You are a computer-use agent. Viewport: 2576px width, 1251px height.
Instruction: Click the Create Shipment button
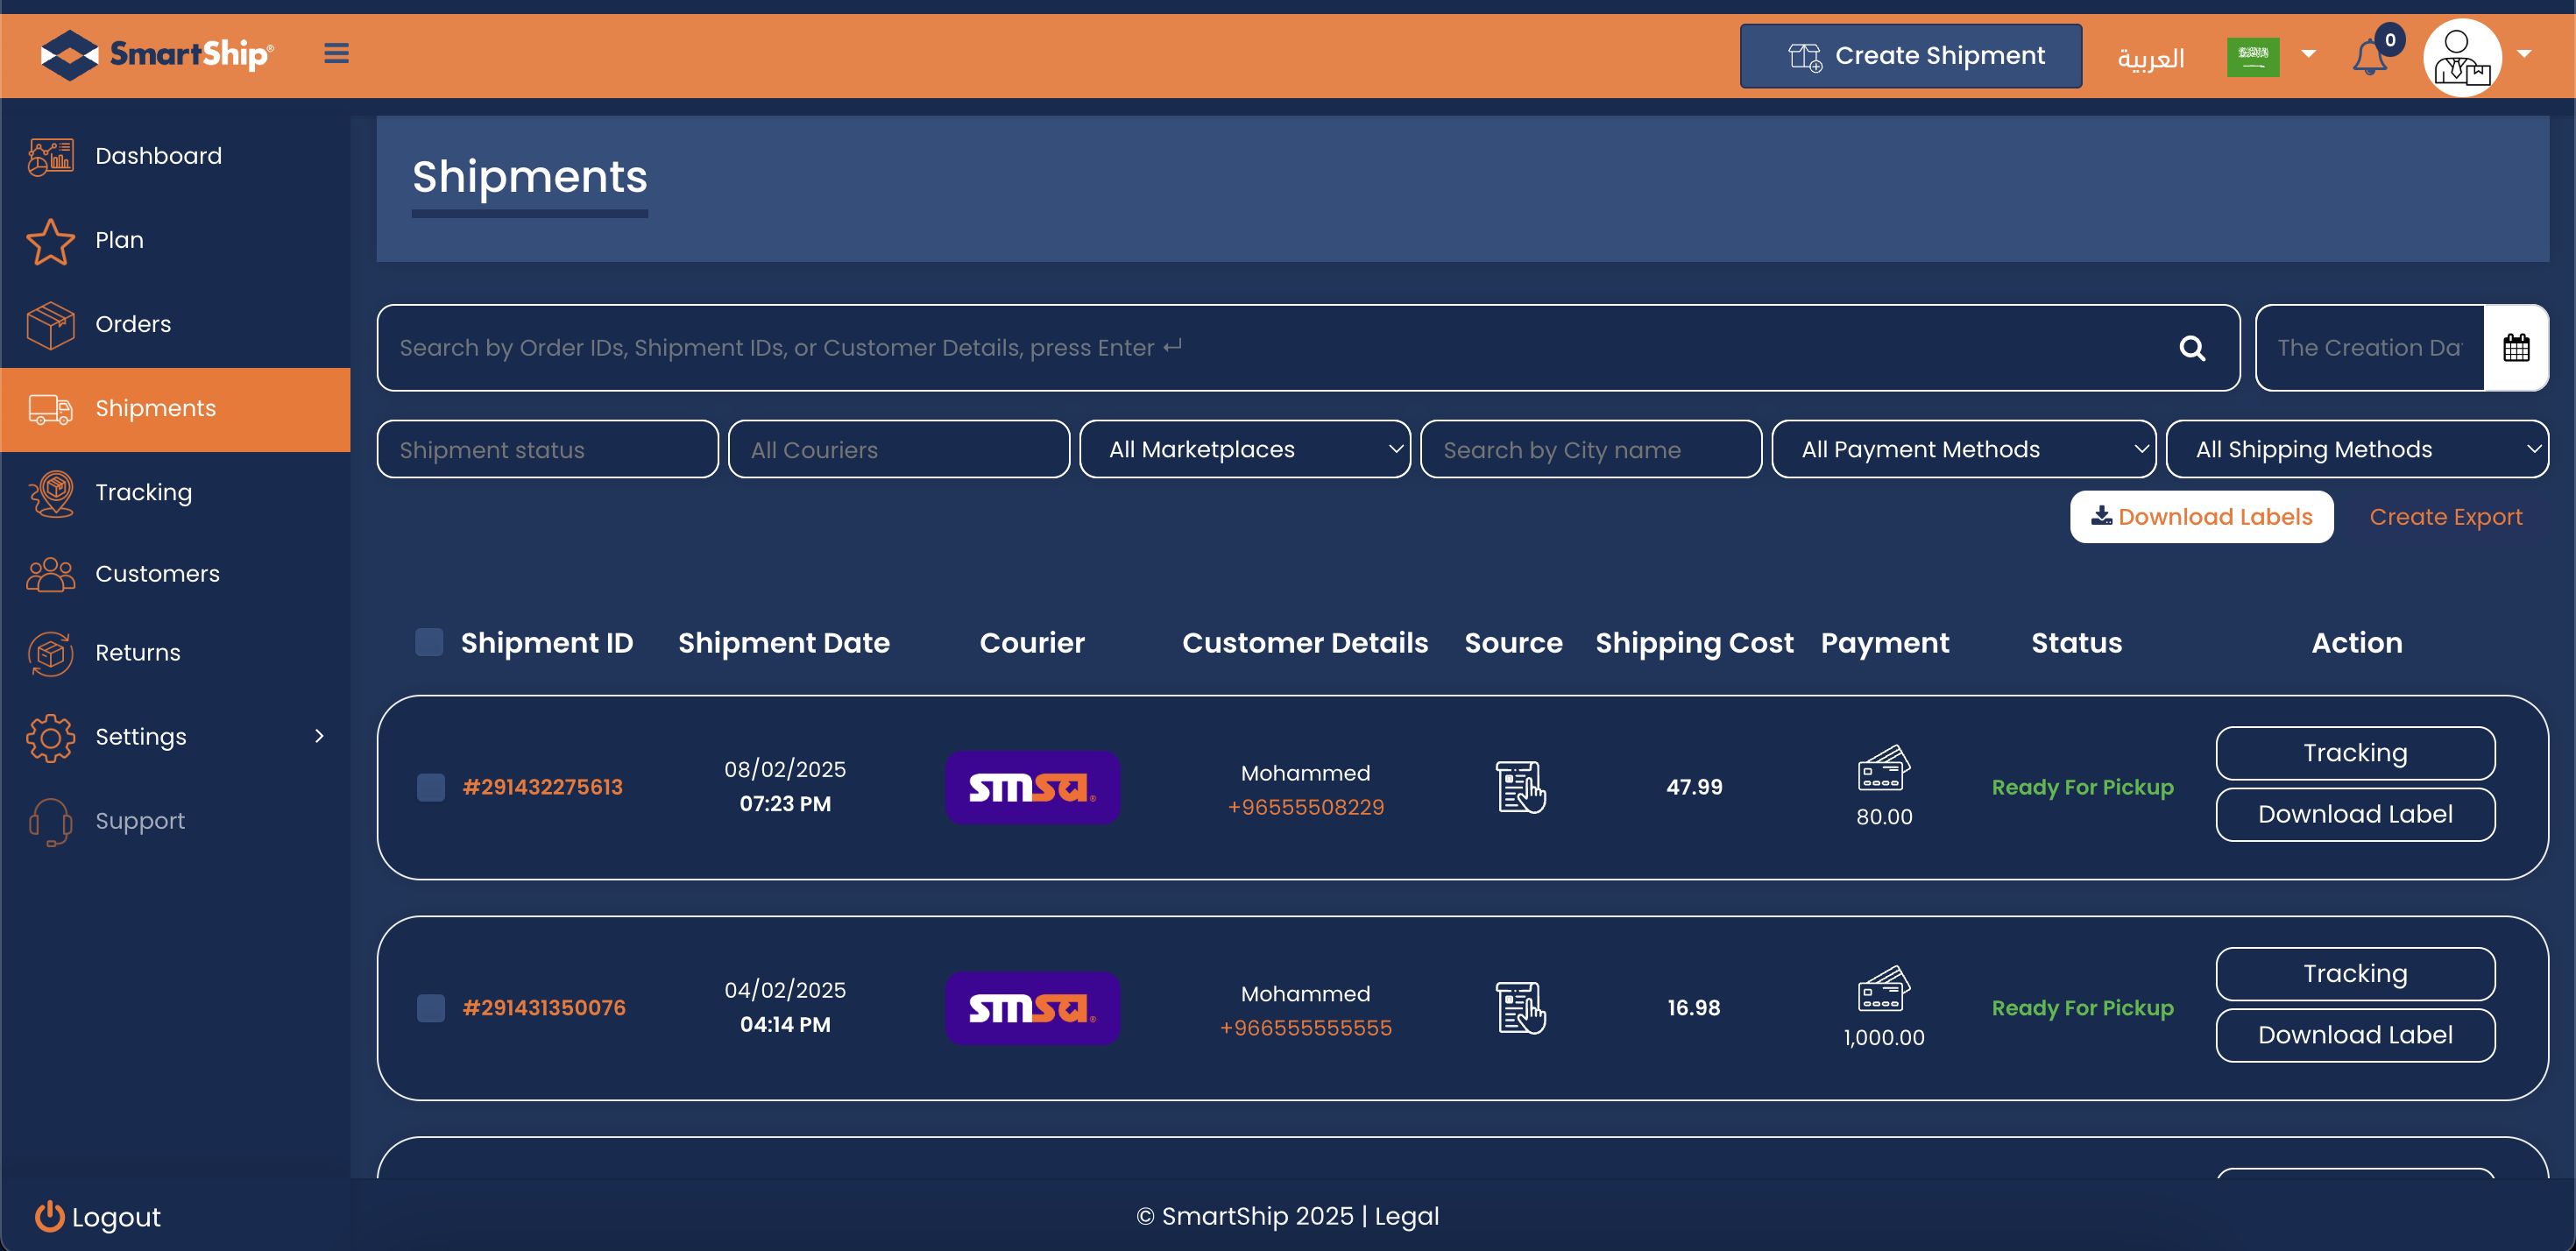pos(1910,56)
